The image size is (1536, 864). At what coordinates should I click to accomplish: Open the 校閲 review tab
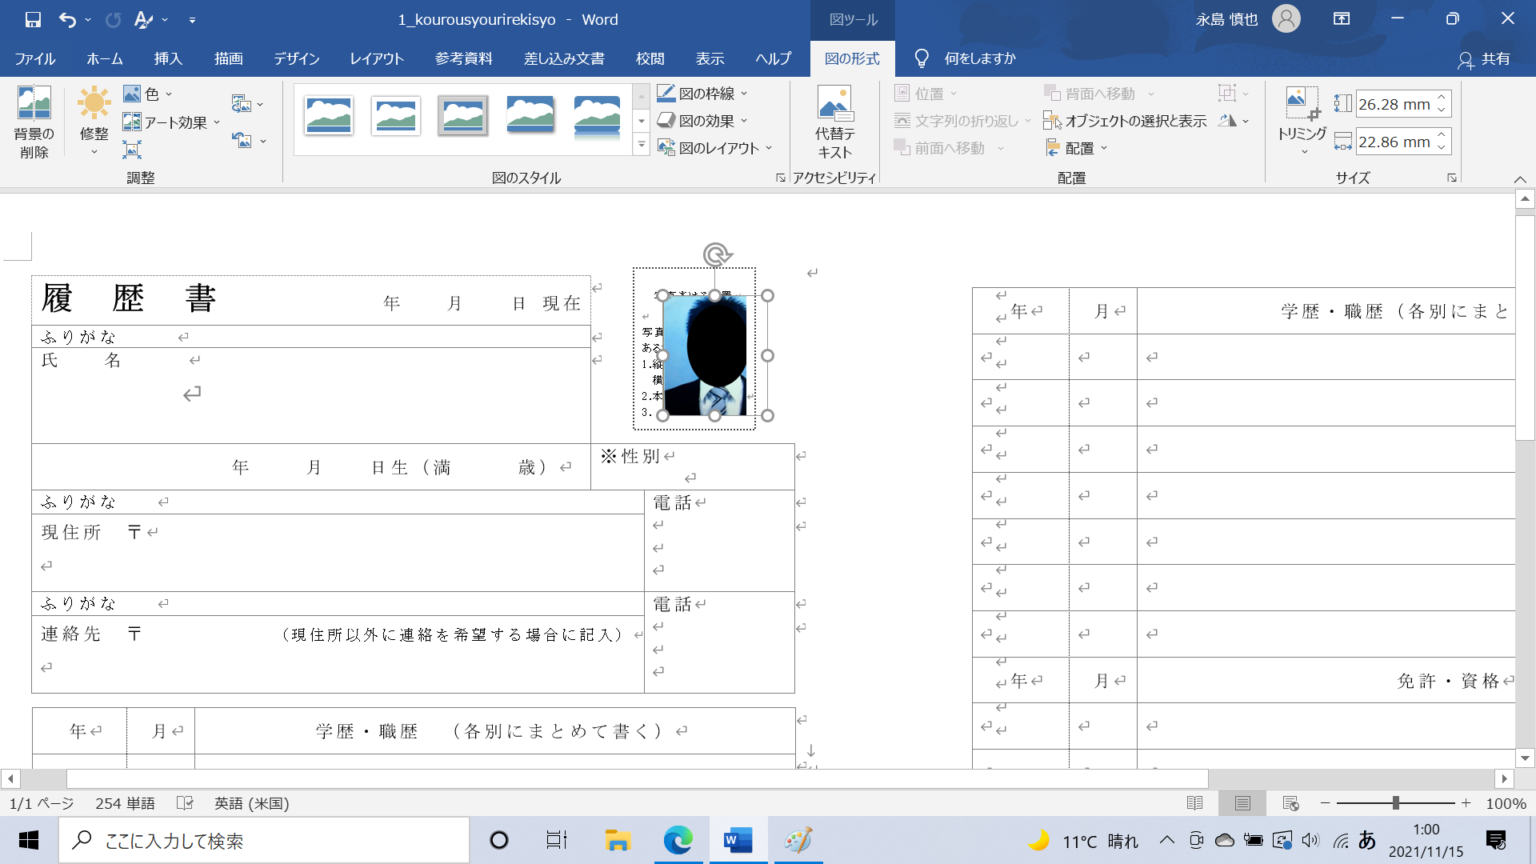point(650,58)
